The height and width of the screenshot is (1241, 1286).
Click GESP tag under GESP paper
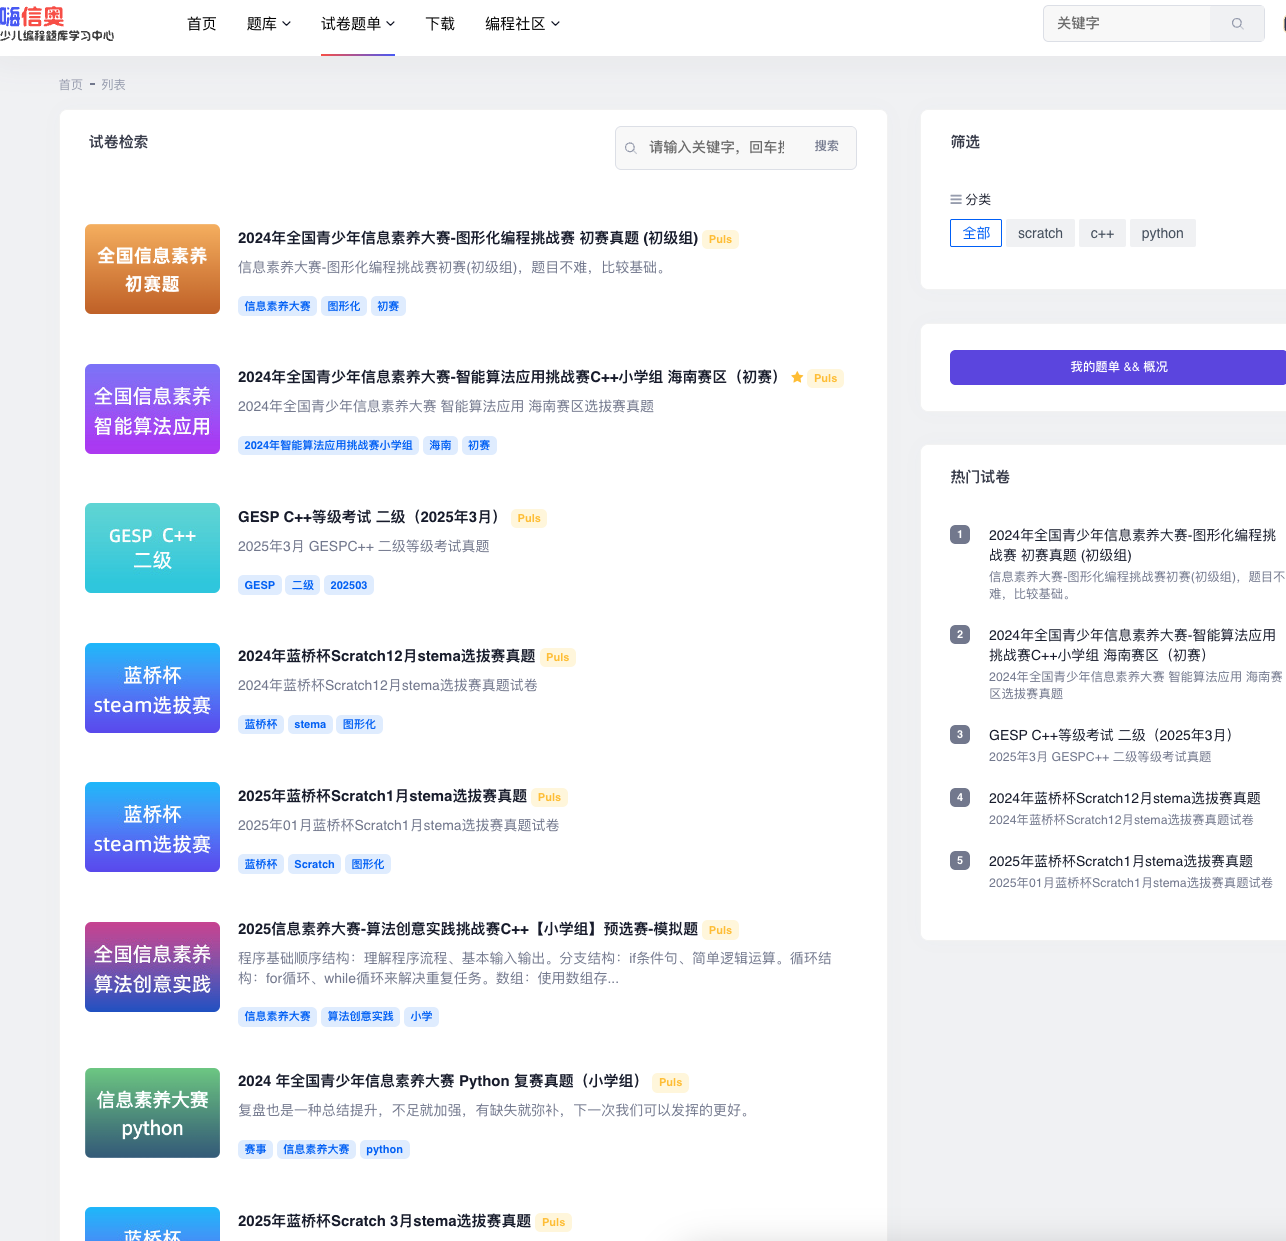click(260, 585)
